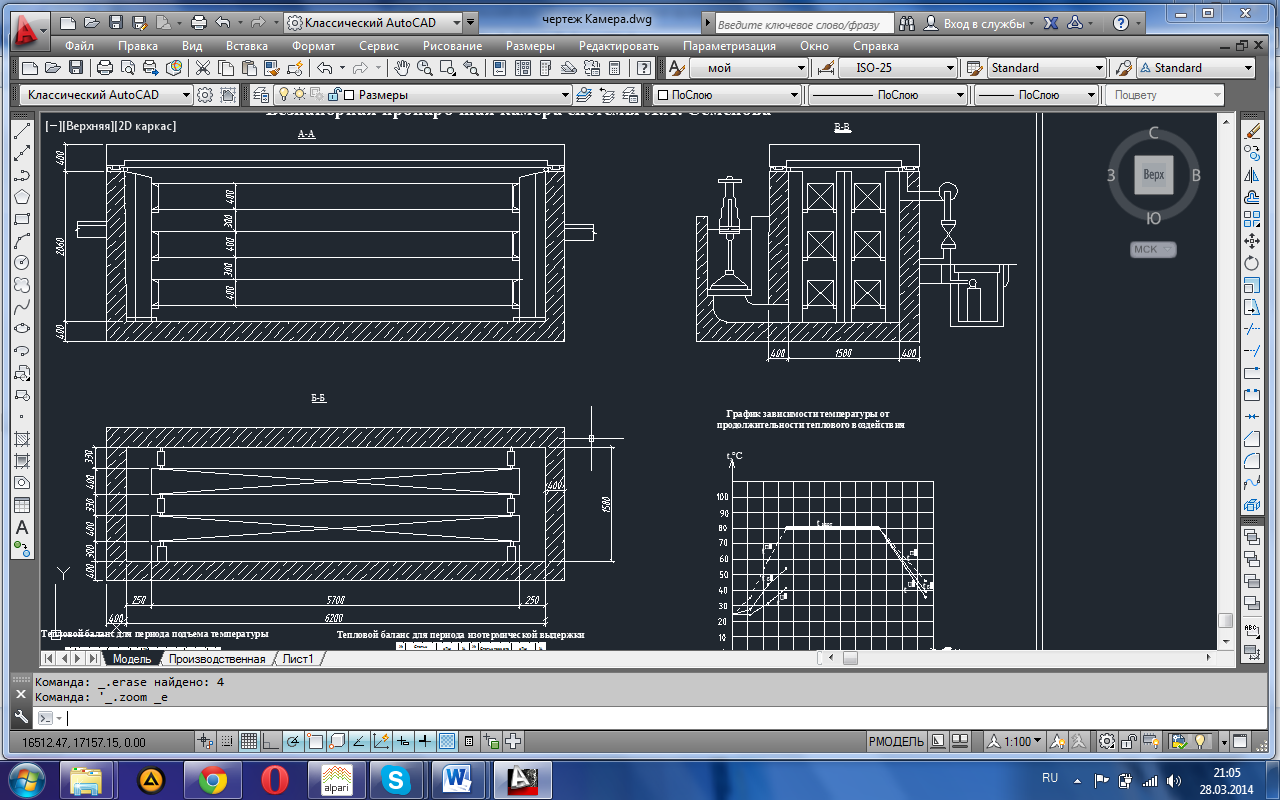Click the binoculars search icon
Viewport: 1280px width, 800px height.
tap(907, 22)
